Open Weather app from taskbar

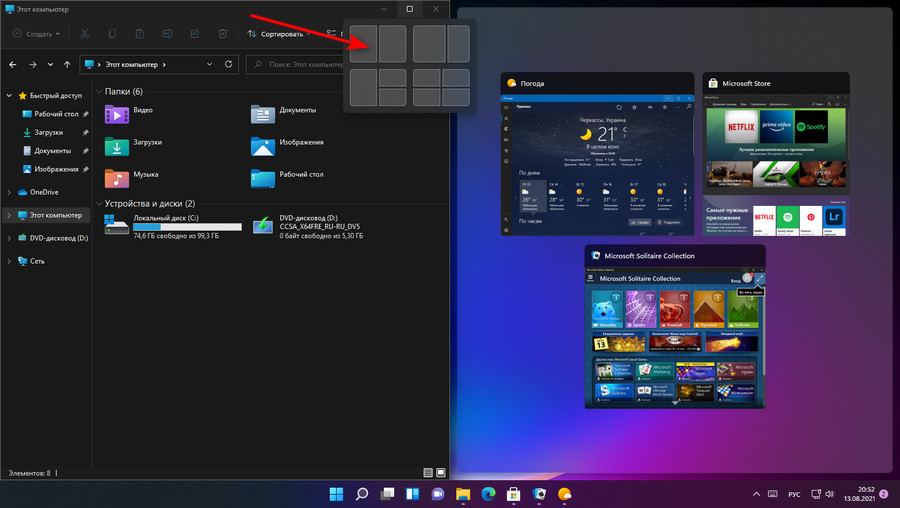565,494
